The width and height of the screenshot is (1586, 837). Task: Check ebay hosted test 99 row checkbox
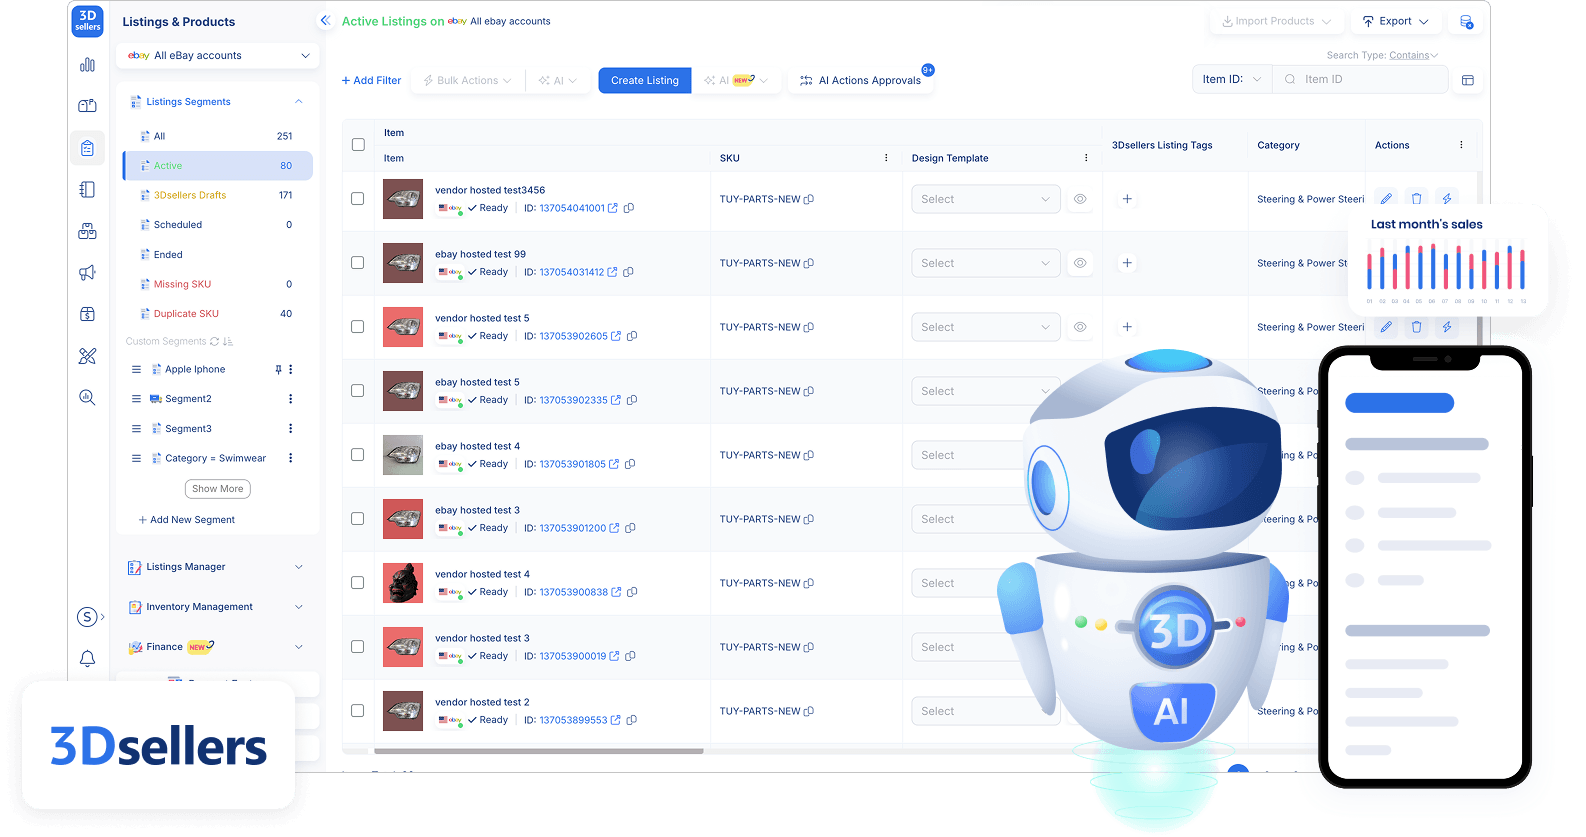click(x=357, y=263)
